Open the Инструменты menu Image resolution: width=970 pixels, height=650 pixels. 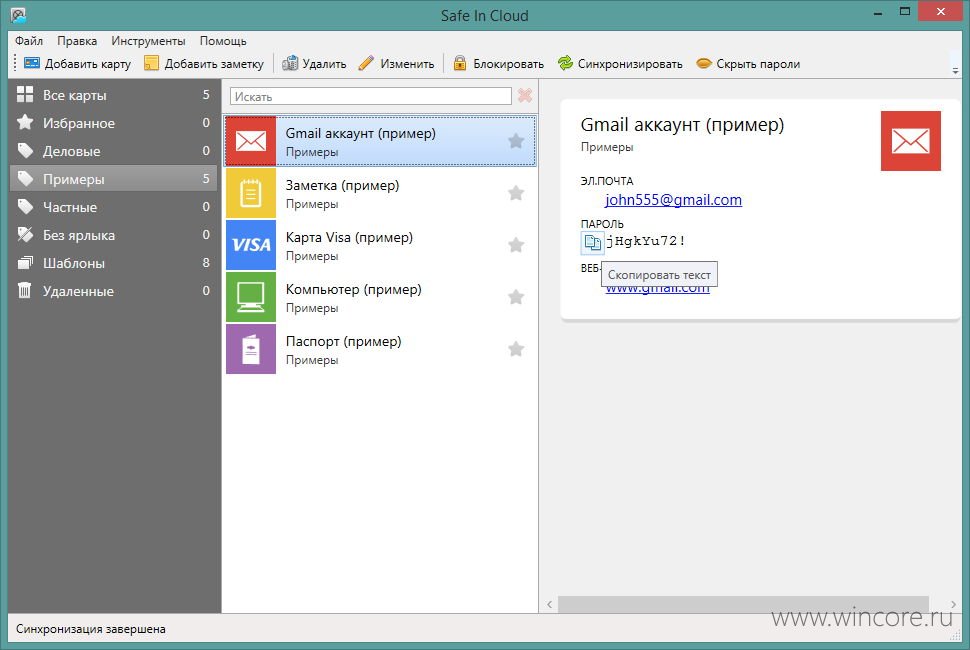click(148, 41)
